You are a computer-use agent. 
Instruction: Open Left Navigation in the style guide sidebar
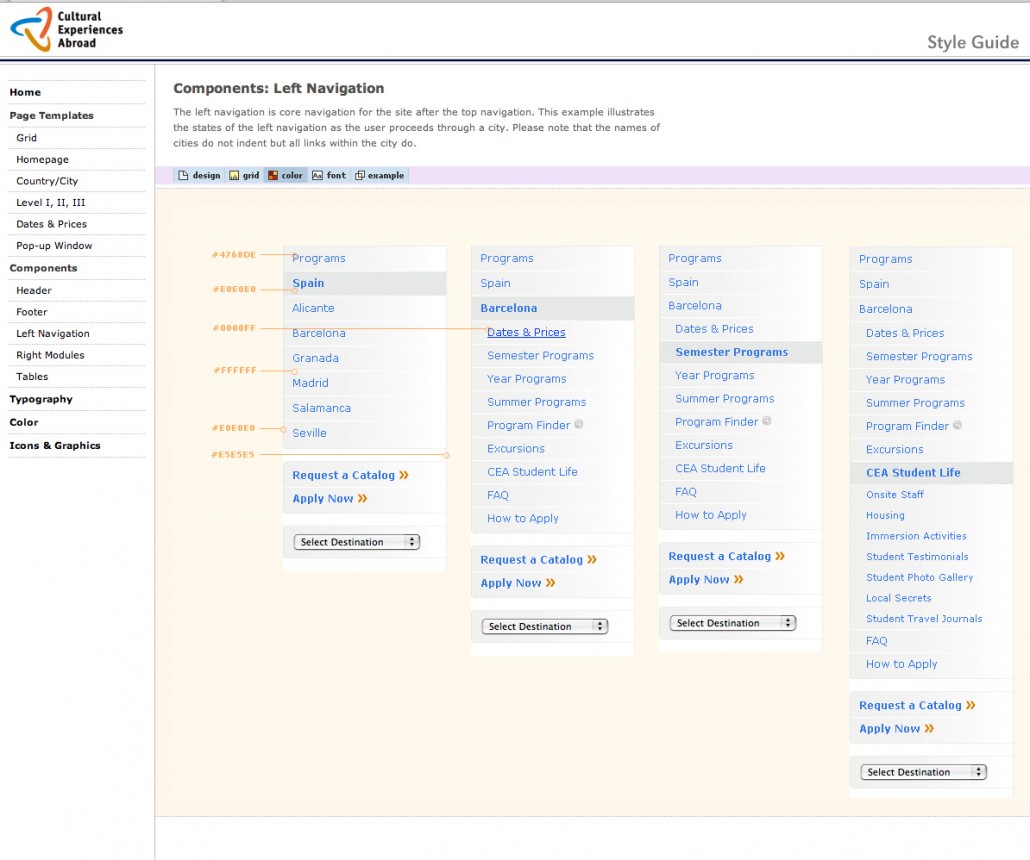pyautogui.click(x=53, y=334)
